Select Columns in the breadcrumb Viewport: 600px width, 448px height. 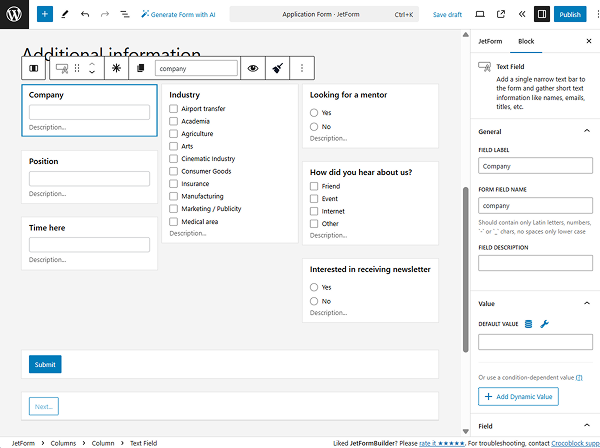coord(63,443)
